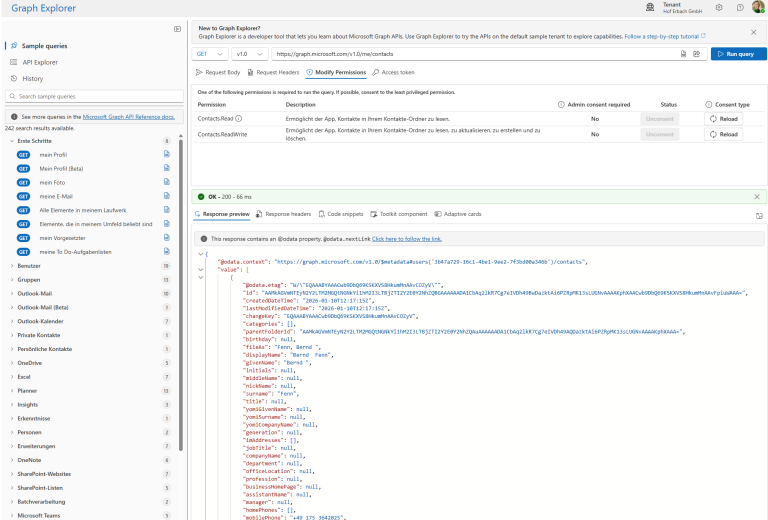The height and width of the screenshot is (520, 768).
Task: Collapse the JSON value array node
Action: point(201,269)
